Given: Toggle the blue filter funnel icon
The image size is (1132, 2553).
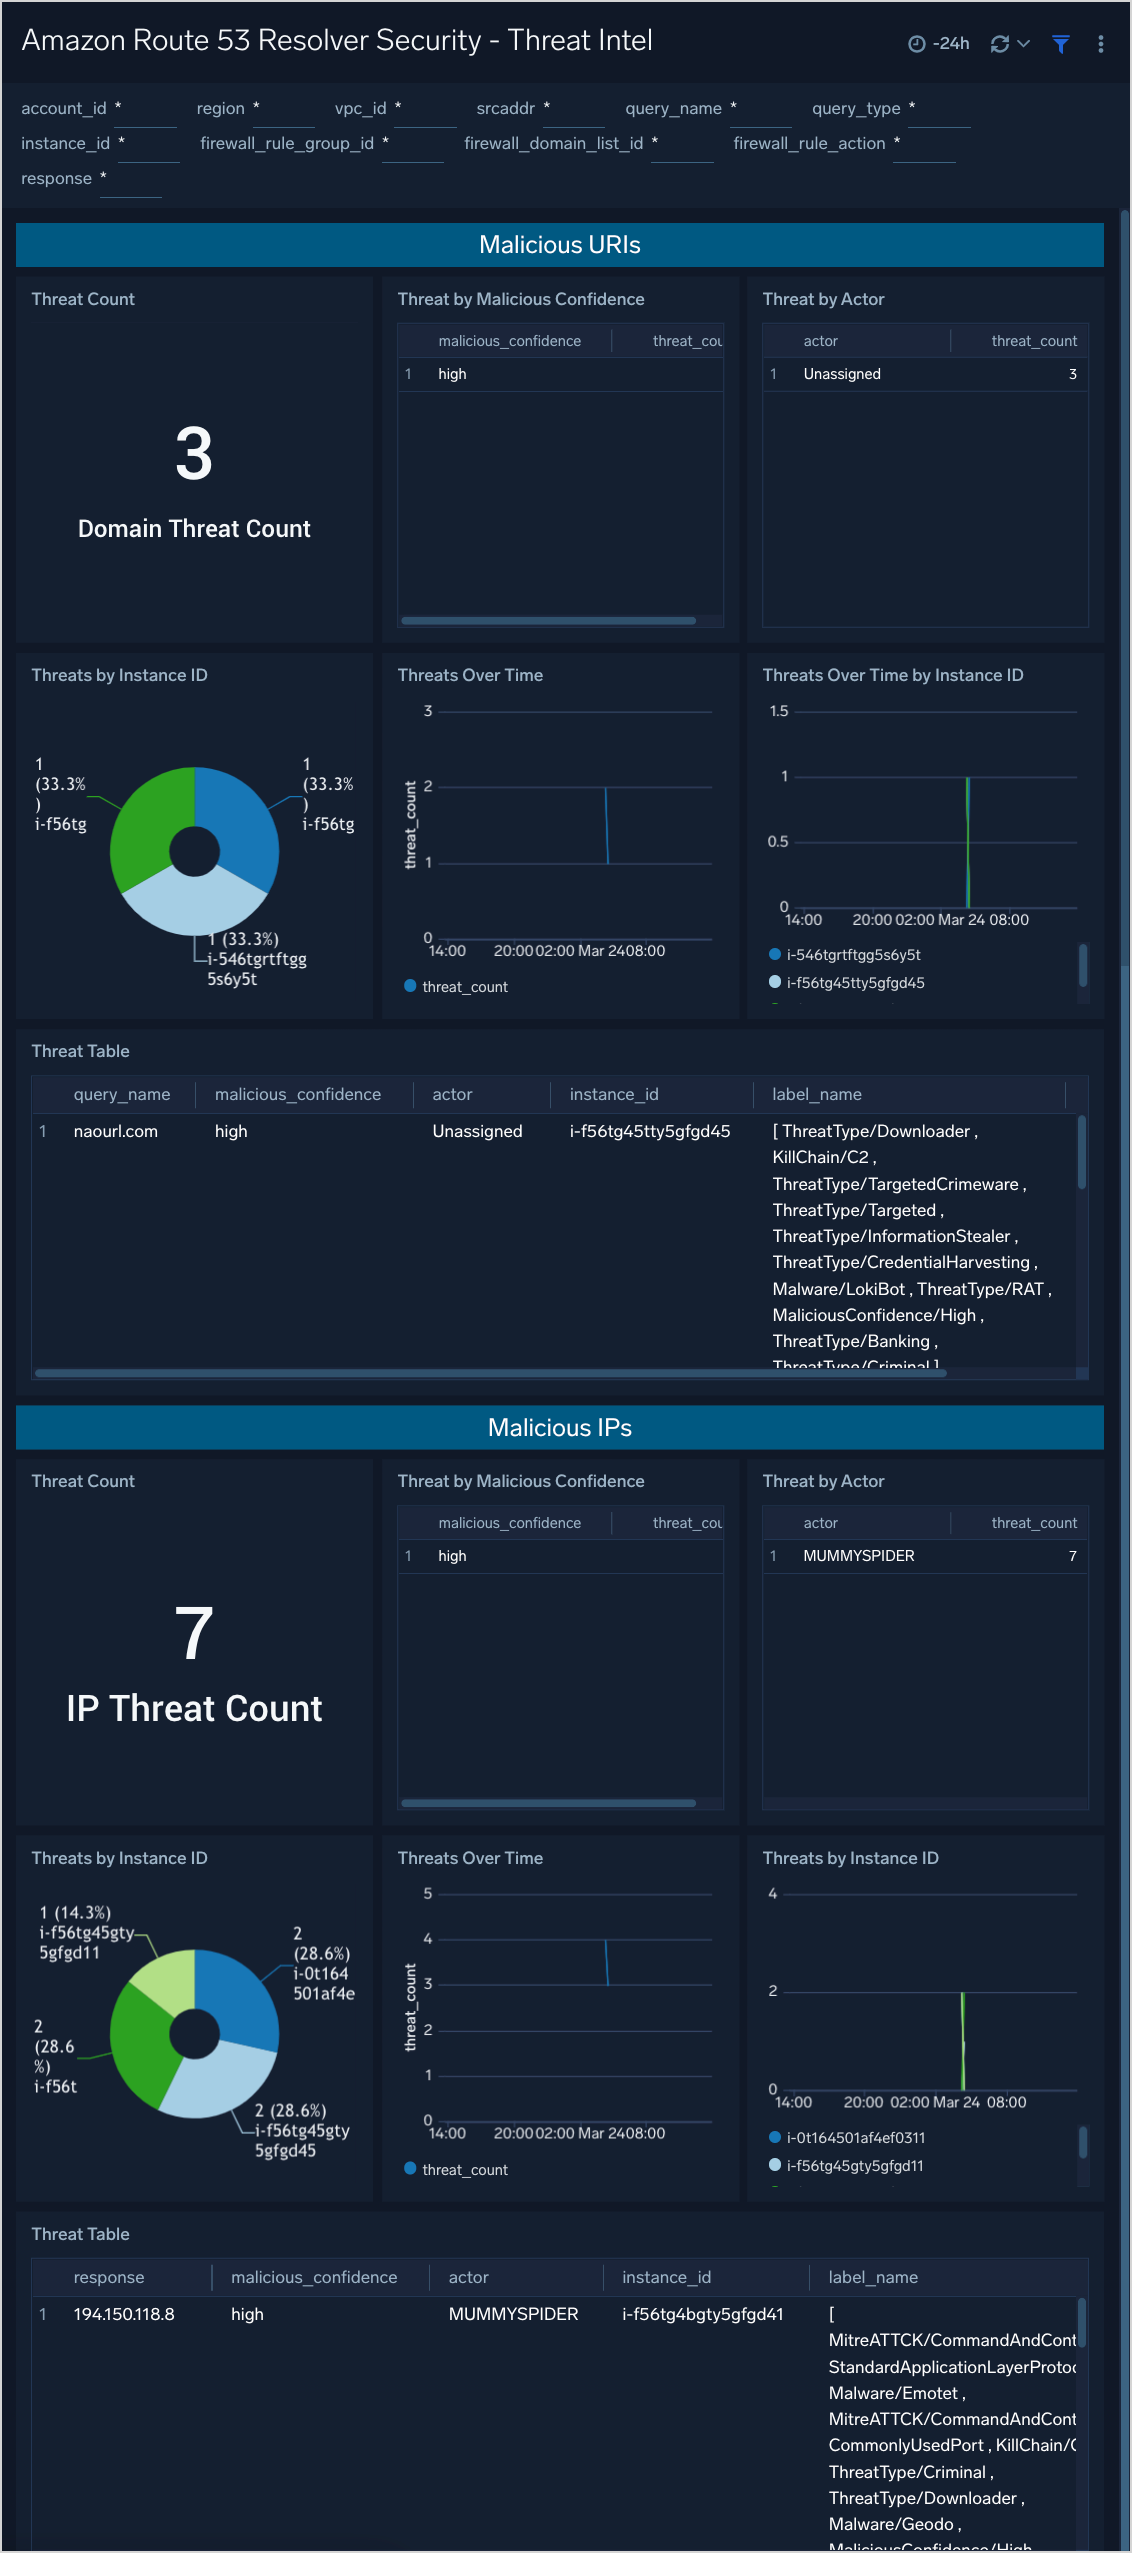Looking at the screenshot, I should coord(1061,44).
